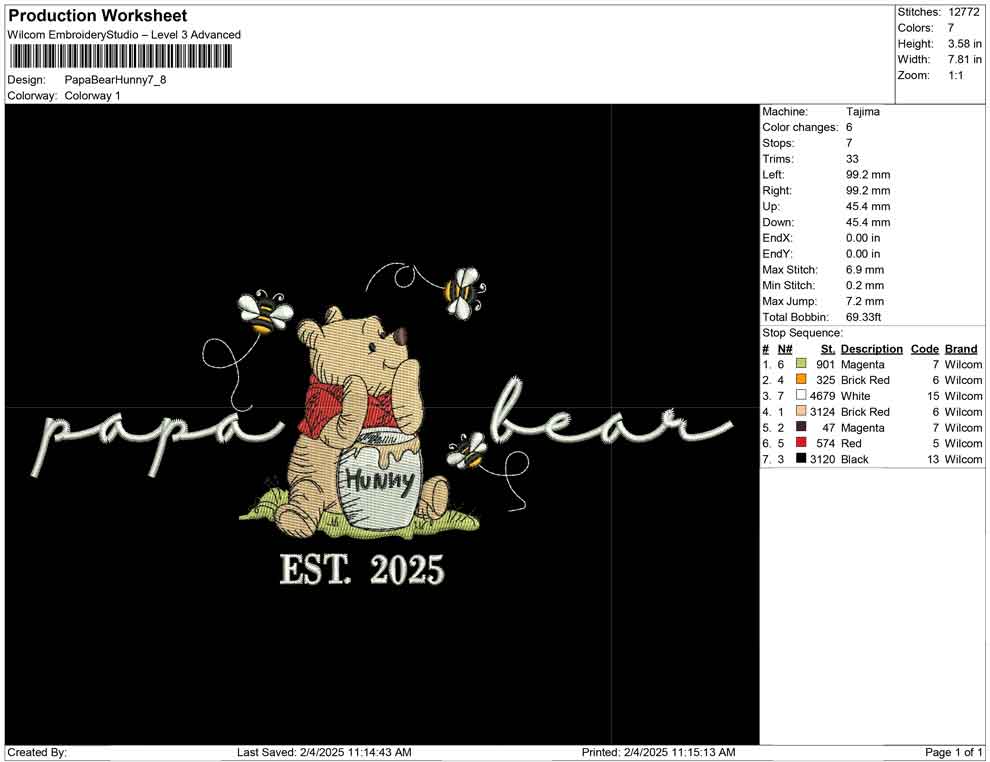Viewport: 990px width, 762px height.
Task: Click the 'Color changes:' label
Action: (x=800, y=128)
